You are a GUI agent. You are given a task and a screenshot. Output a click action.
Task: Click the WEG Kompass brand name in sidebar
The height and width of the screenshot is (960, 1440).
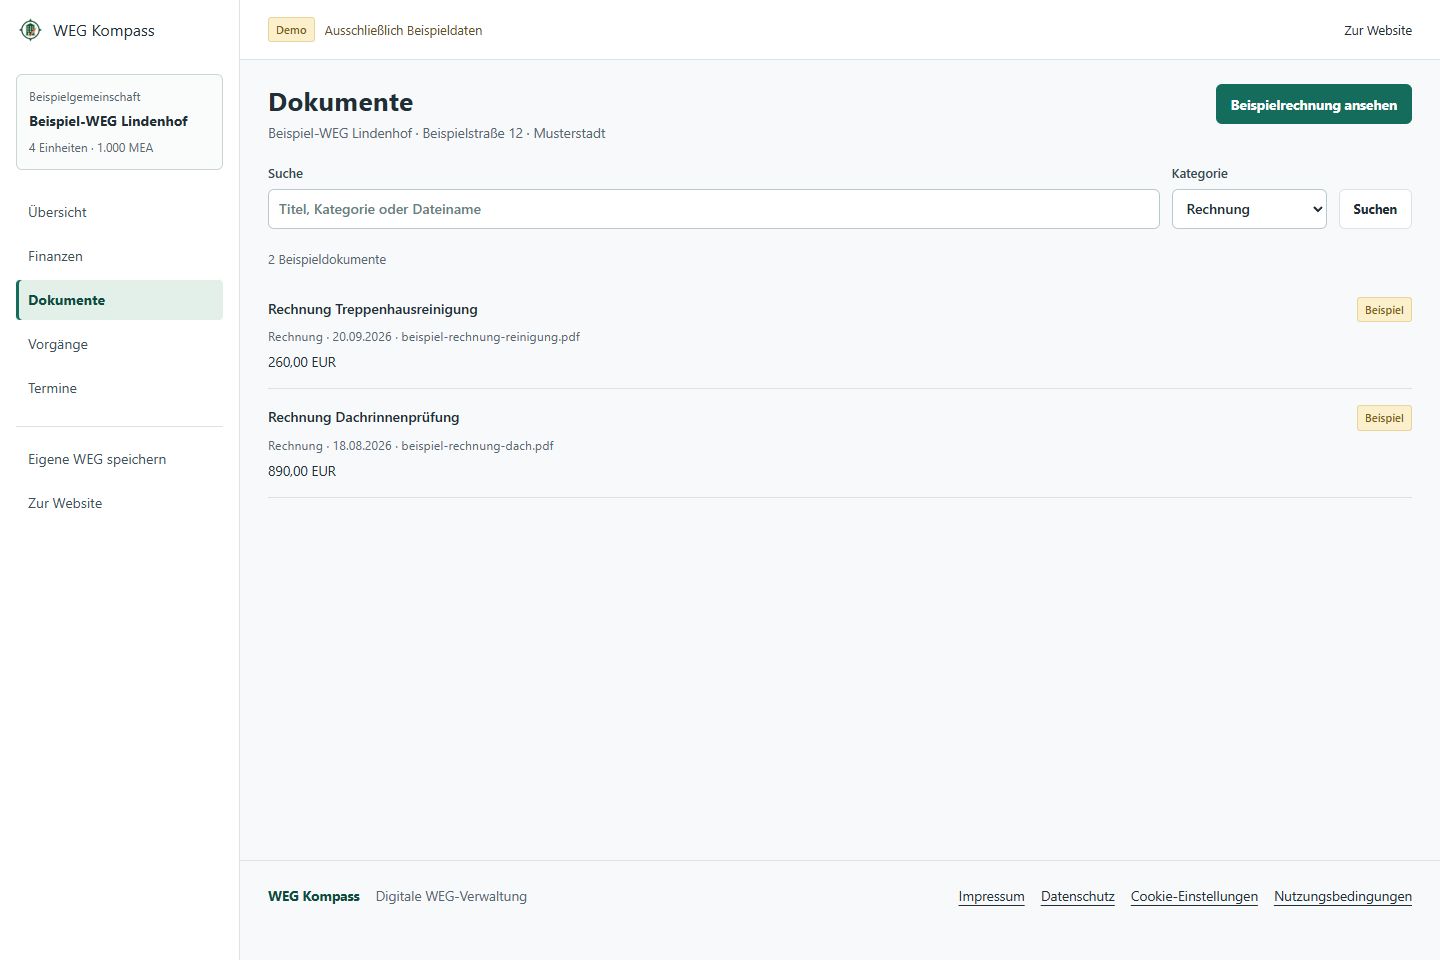pyautogui.click(x=104, y=30)
